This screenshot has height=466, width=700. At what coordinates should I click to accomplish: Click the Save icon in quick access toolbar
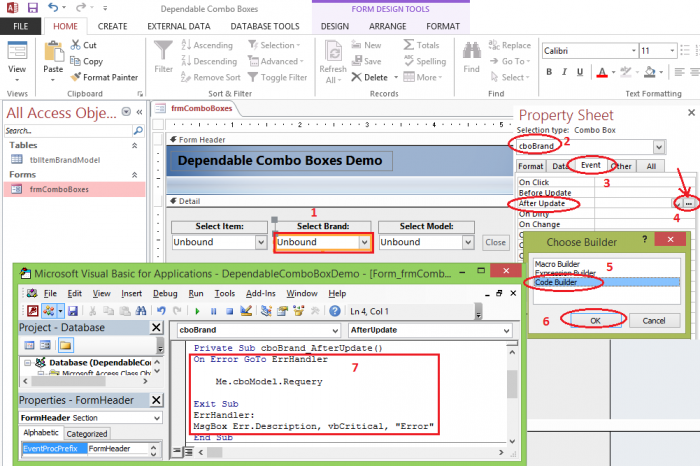pyautogui.click(x=33, y=8)
